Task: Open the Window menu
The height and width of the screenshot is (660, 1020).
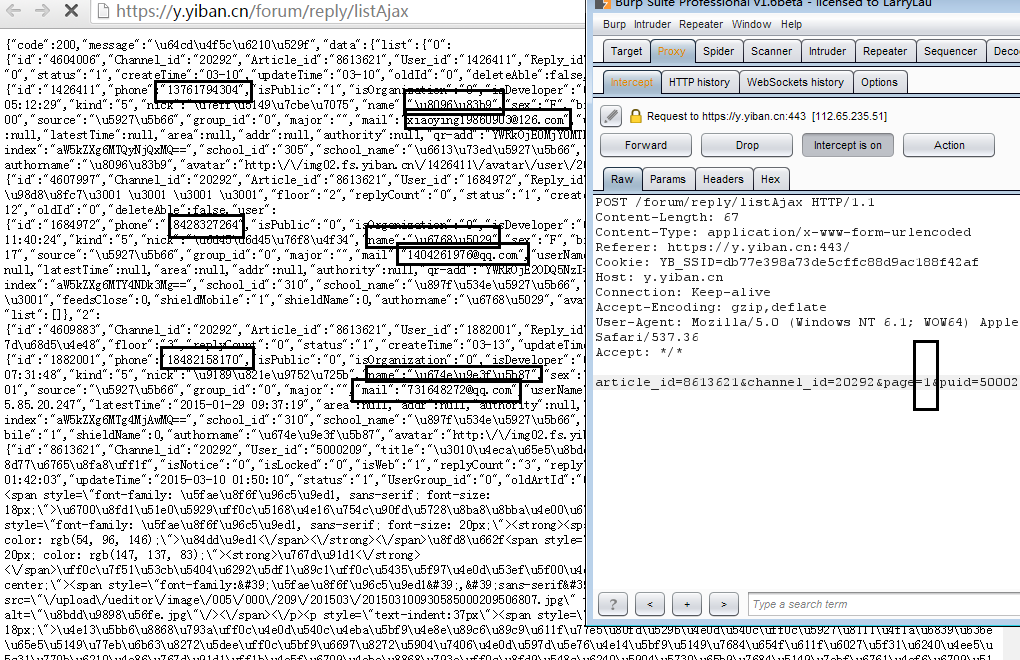Action: tap(751, 24)
